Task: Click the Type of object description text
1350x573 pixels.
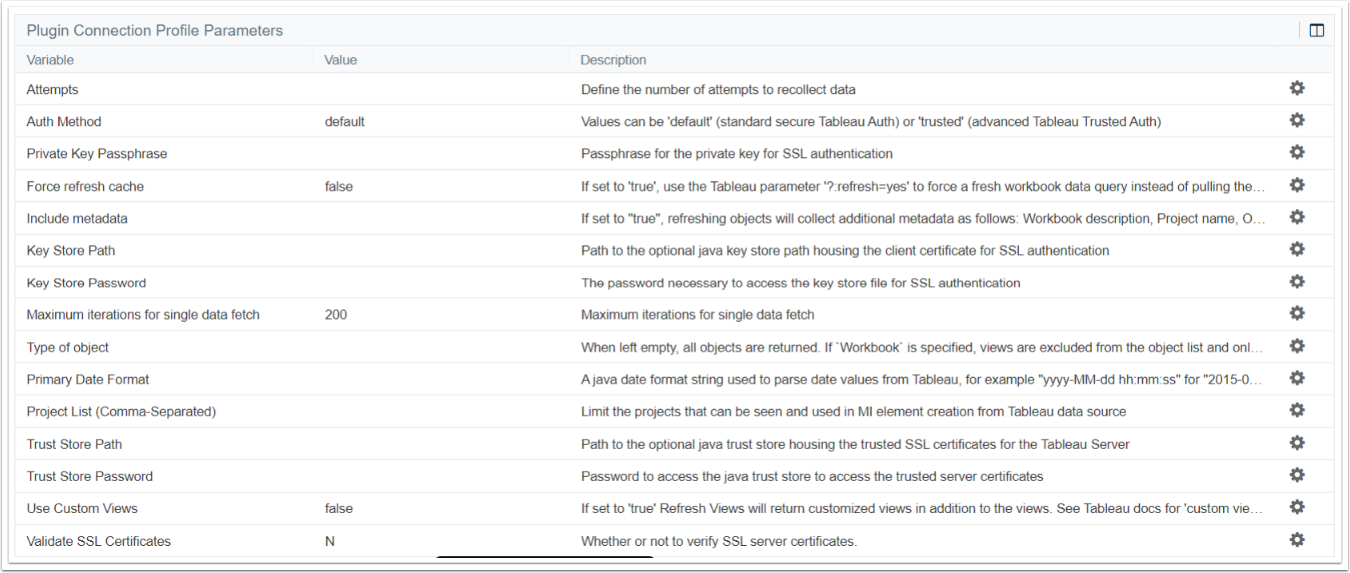Action: pos(923,347)
